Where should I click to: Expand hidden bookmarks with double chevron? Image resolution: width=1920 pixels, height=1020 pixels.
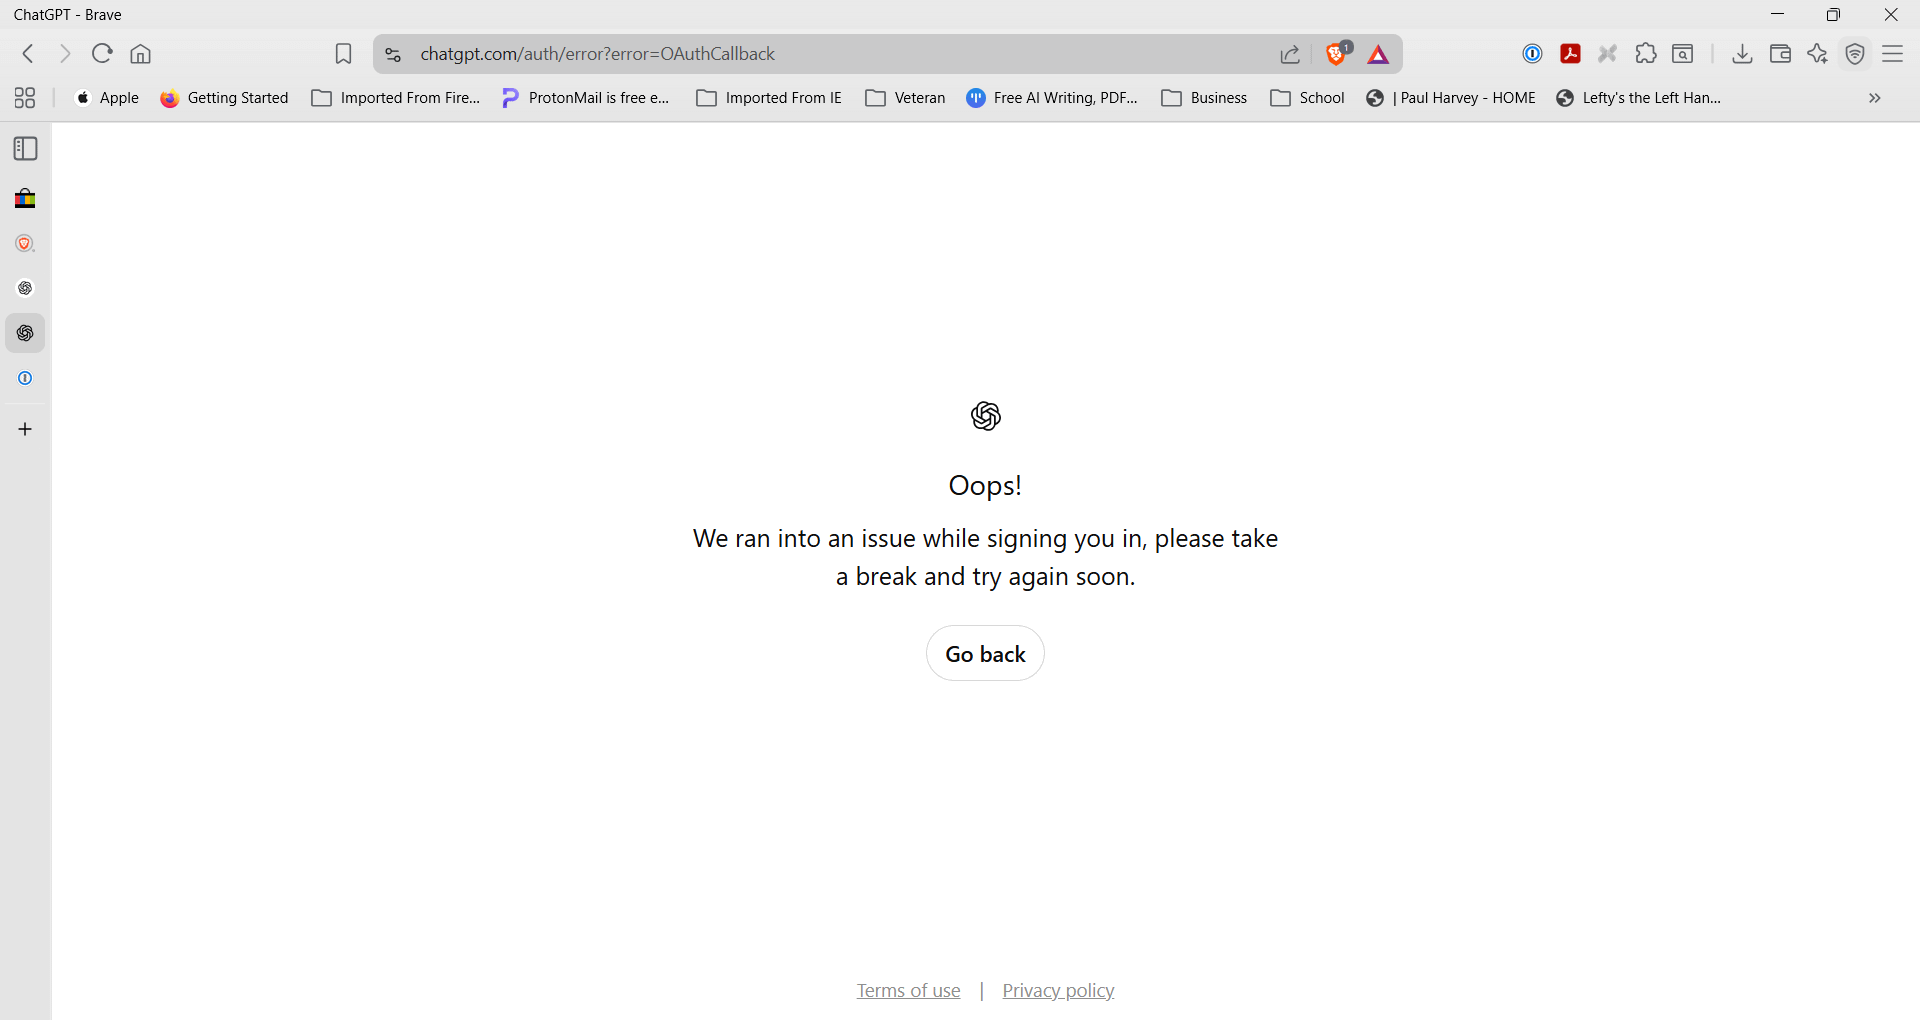pyautogui.click(x=1874, y=98)
